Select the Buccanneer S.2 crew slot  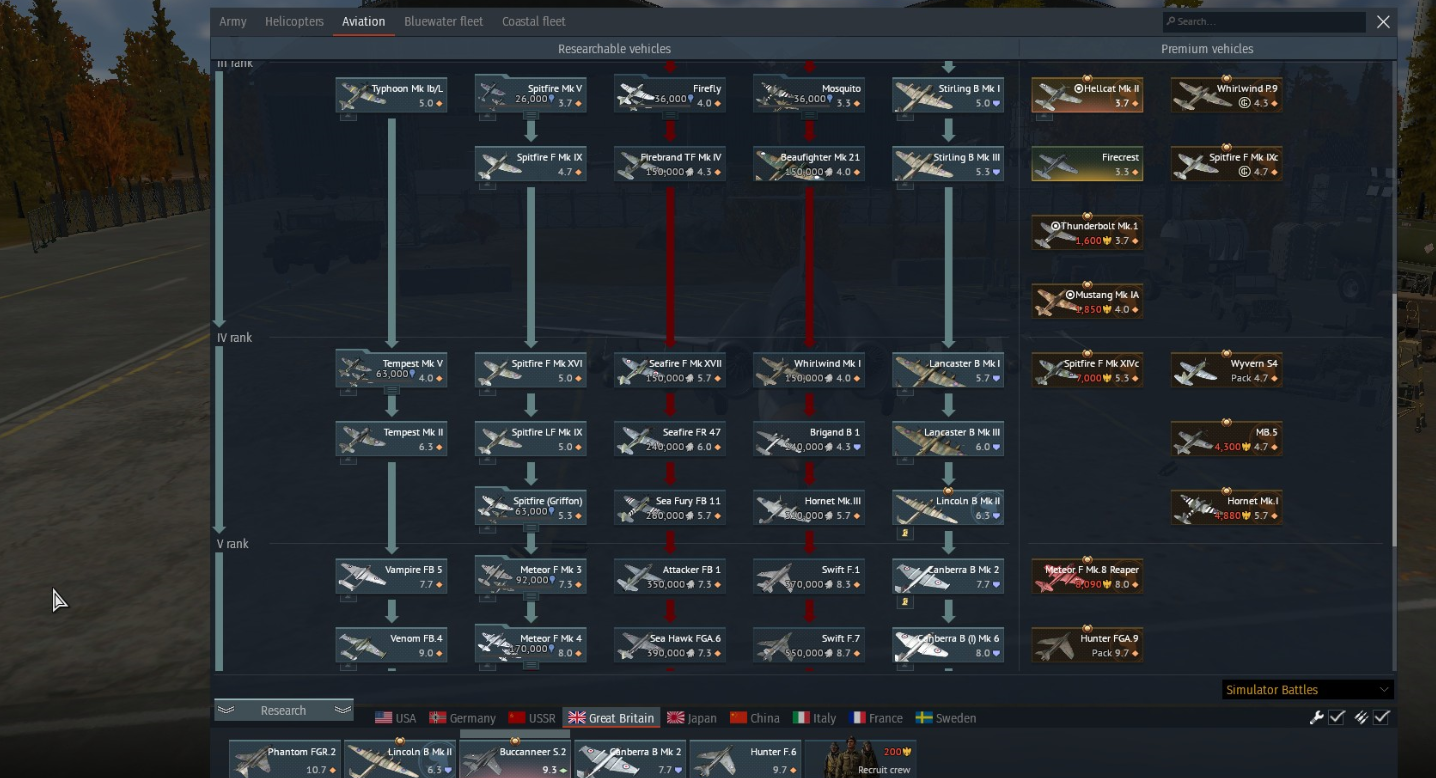pyautogui.click(x=515, y=759)
